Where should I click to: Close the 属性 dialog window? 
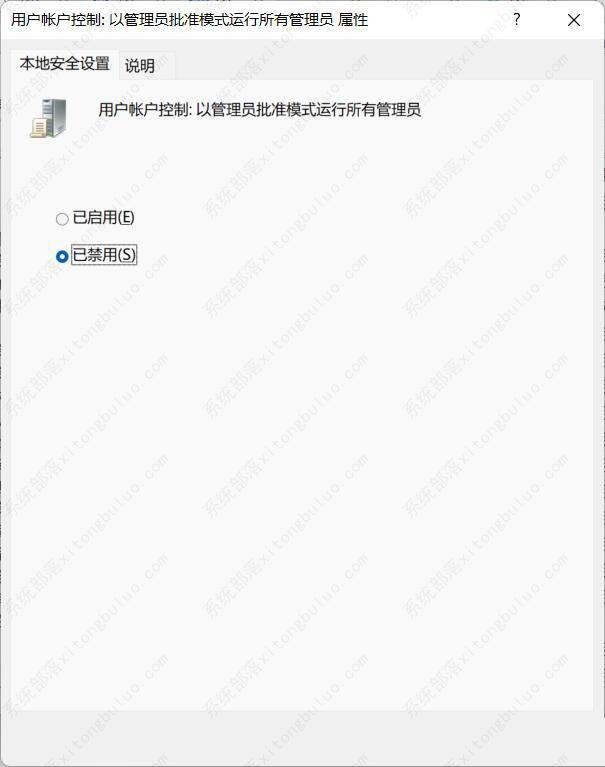click(x=574, y=20)
